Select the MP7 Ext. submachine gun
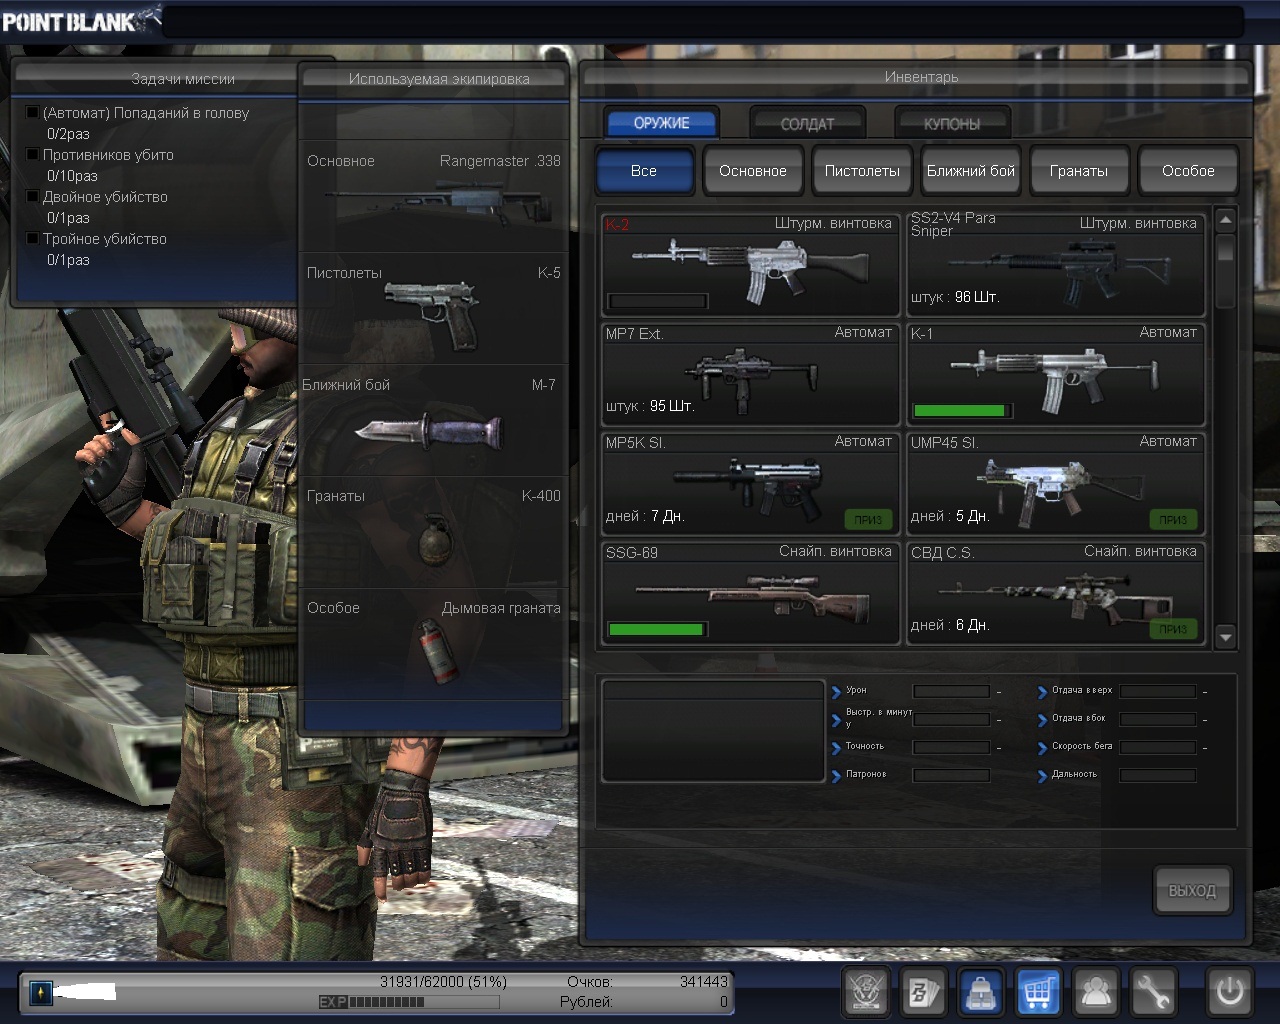 pos(750,374)
